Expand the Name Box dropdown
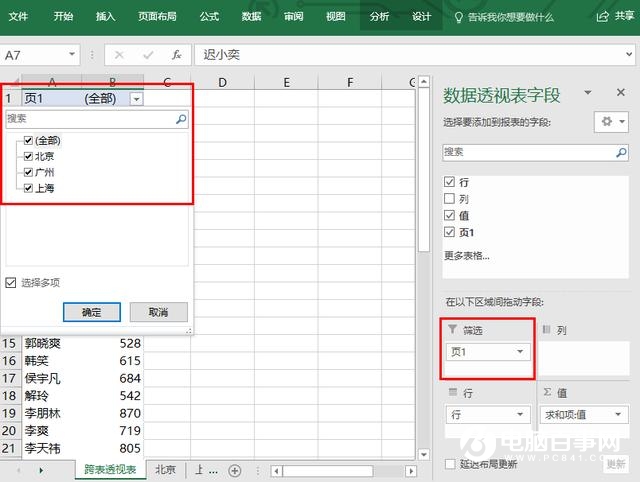Viewport: 640px width, 482px height. pyautogui.click(x=72, y=55)
